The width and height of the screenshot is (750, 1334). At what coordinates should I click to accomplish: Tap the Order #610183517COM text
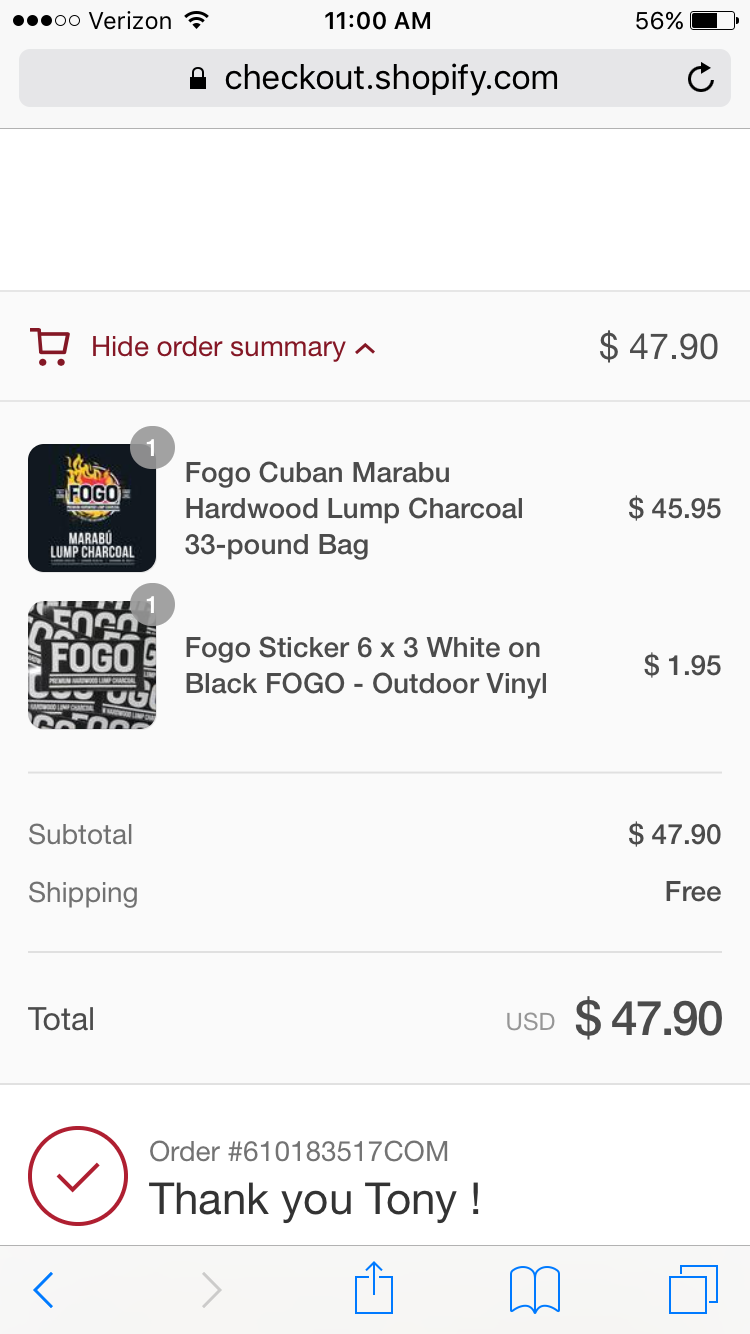coord(298,1151)
